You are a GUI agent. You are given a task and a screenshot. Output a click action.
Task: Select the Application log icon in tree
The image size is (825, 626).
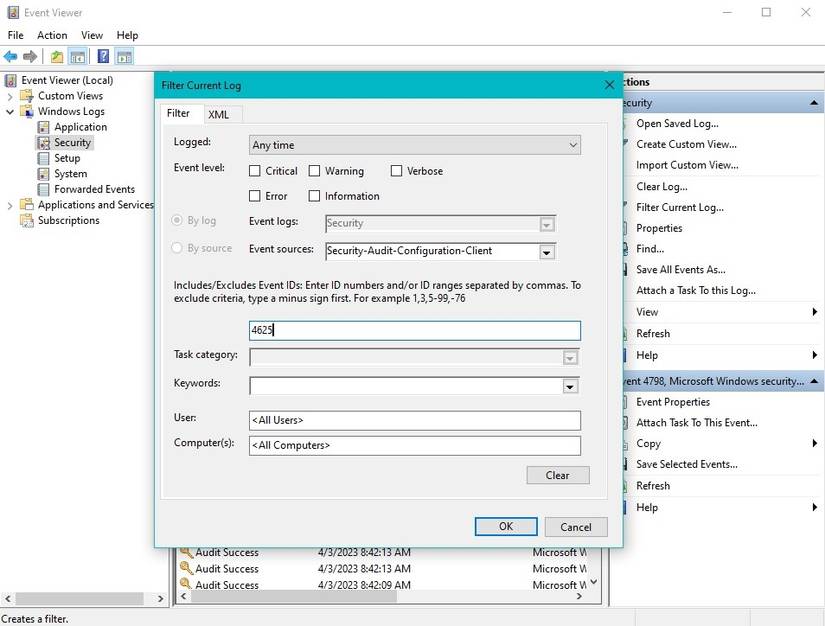coord(44,127)
